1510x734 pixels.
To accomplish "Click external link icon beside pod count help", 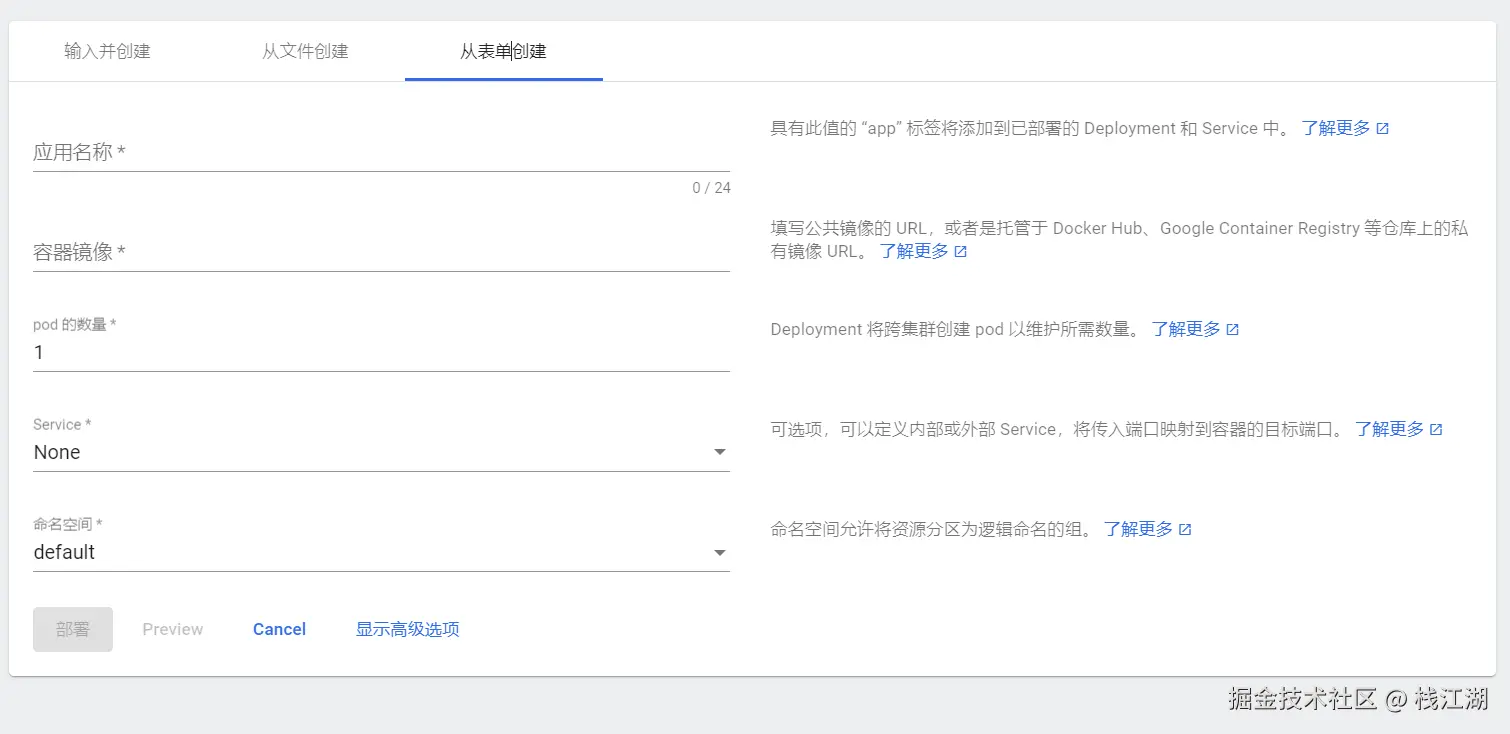I will pos(1233,329).
